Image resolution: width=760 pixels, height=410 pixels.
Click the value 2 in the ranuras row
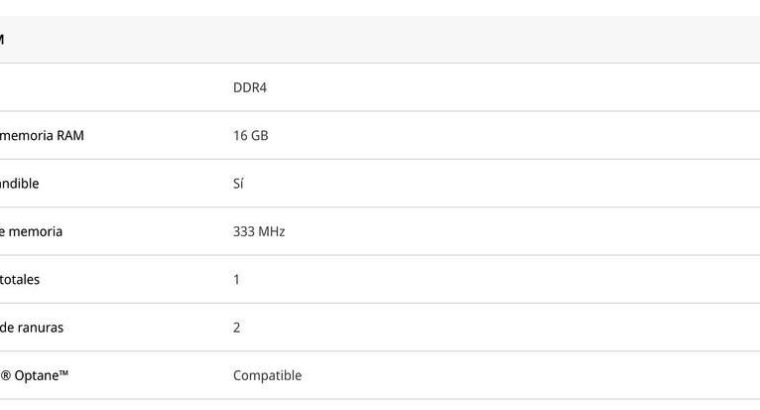tap(236, 327)
